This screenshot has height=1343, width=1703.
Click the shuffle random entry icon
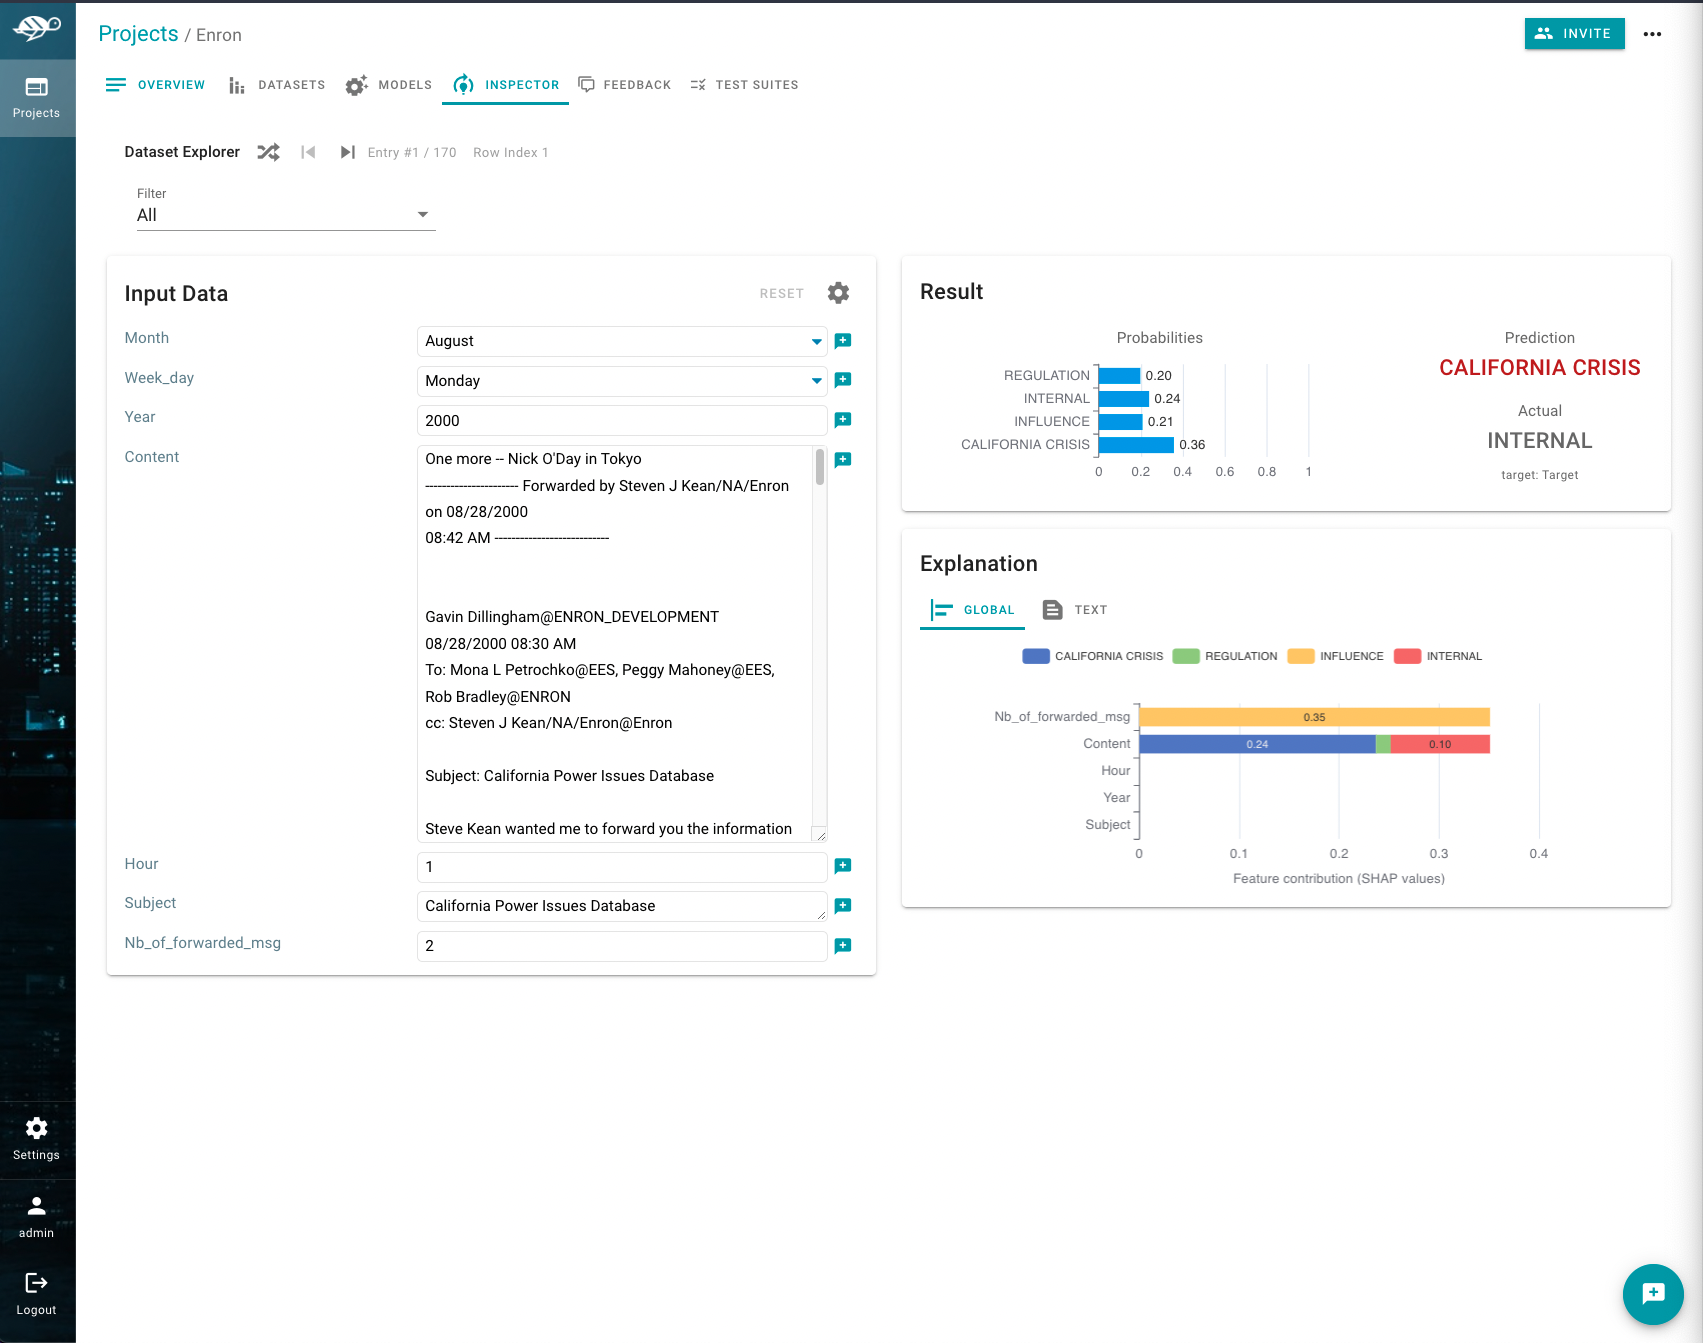click(x=268, y=152)
